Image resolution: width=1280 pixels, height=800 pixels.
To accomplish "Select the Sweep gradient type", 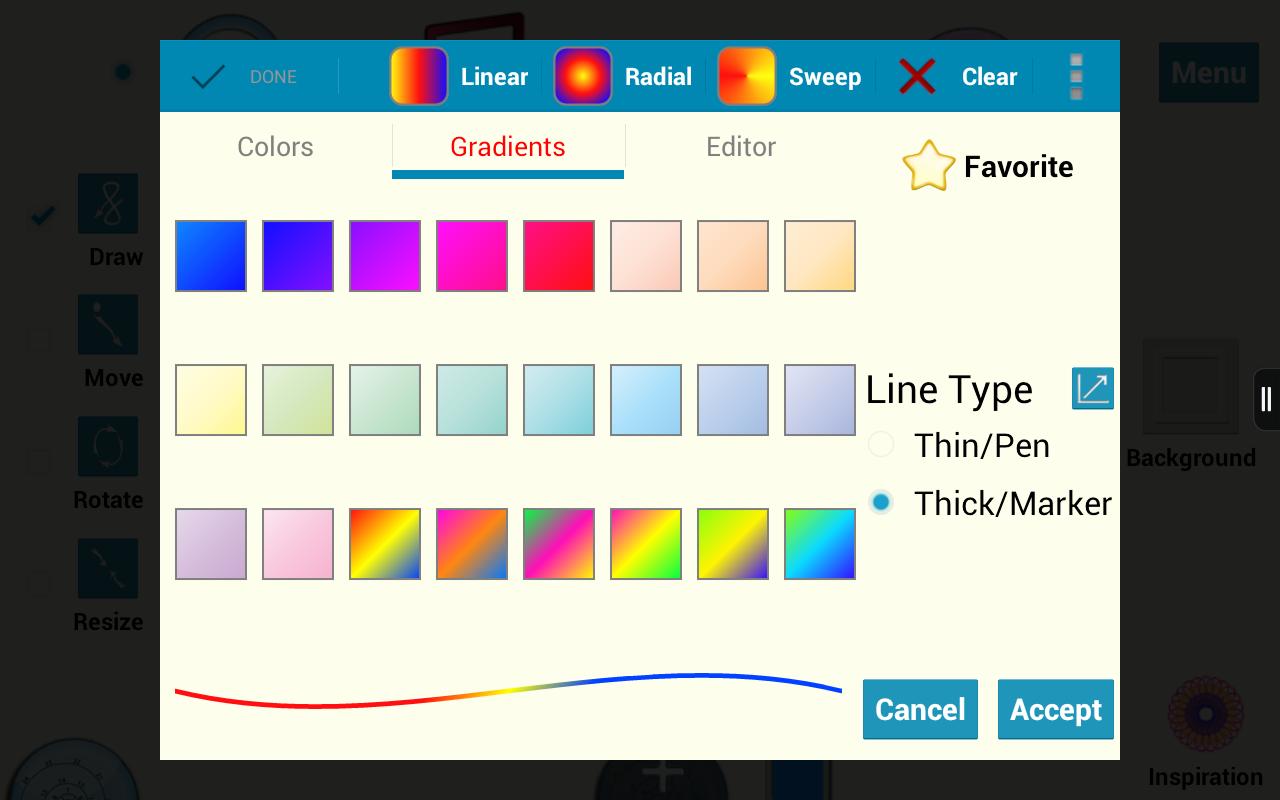I will (790, 76).
